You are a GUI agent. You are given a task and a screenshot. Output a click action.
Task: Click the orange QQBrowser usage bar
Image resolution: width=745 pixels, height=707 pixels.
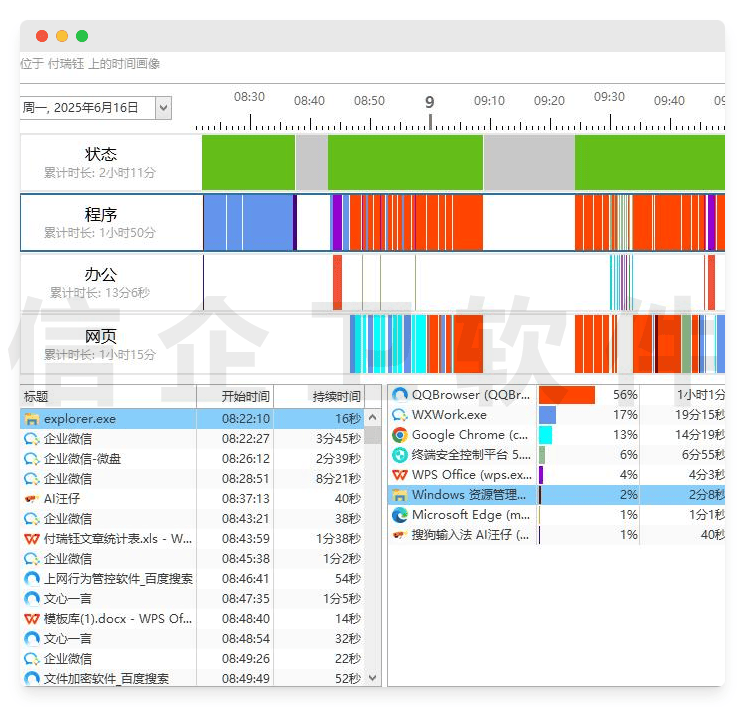[566, 395]
